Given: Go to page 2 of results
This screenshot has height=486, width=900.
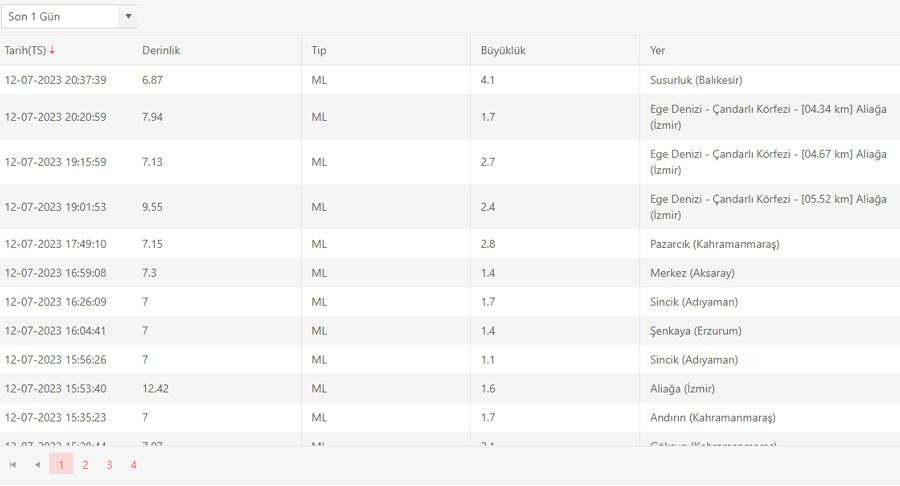Looking at the screenshot, I should [x=86, y=464].
